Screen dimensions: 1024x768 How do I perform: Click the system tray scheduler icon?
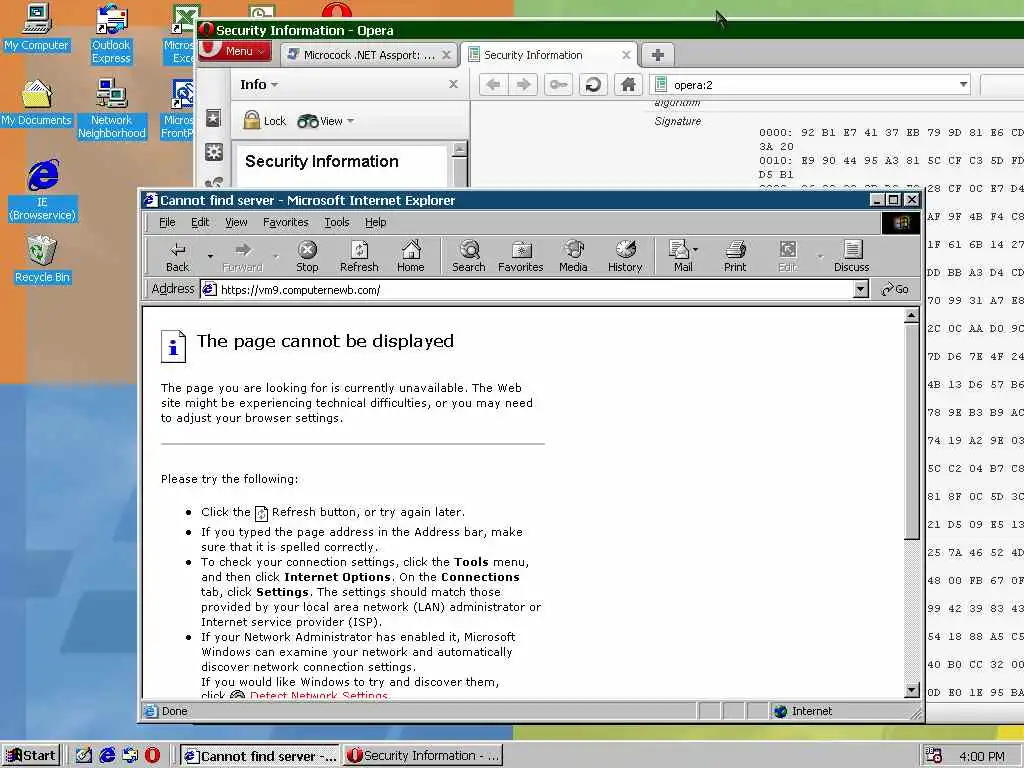click(933, 756)
